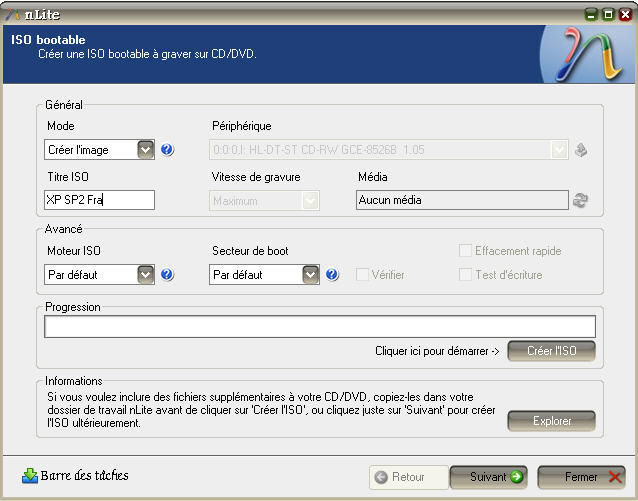Open the Mode dropdown showing Créer l'image

click(99, 150)
